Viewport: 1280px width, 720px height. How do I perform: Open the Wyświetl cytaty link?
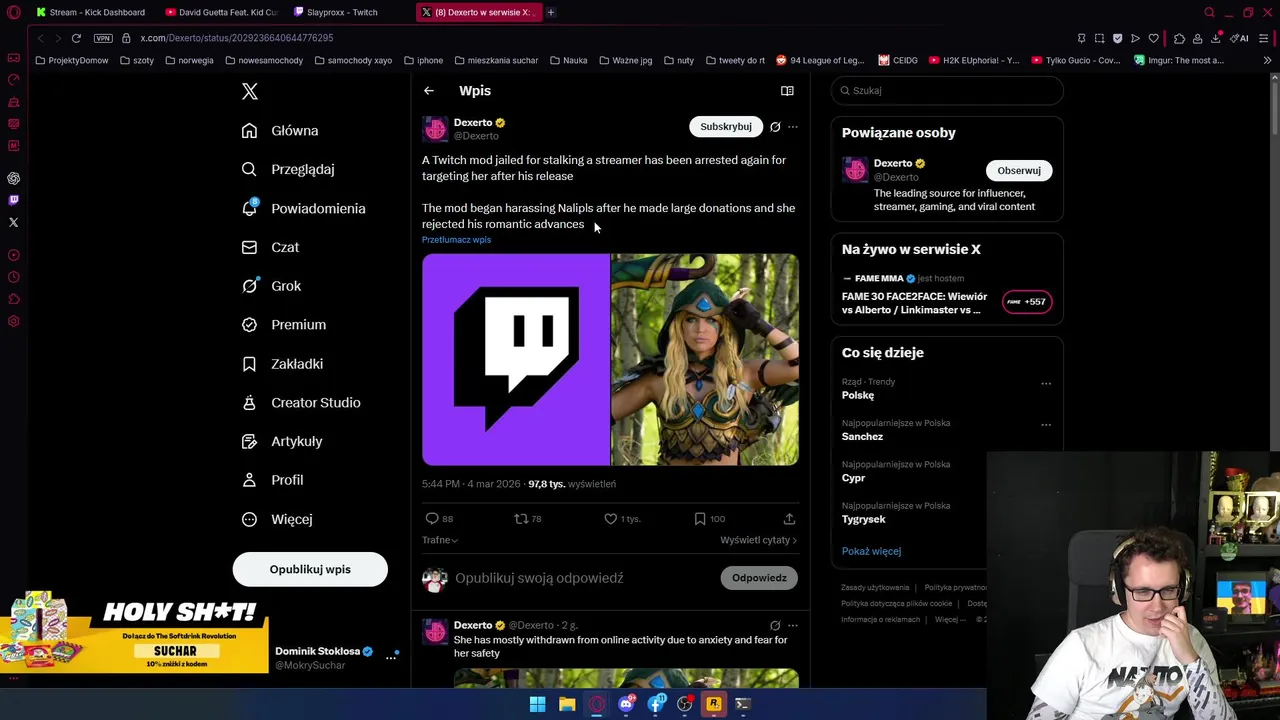758,540
